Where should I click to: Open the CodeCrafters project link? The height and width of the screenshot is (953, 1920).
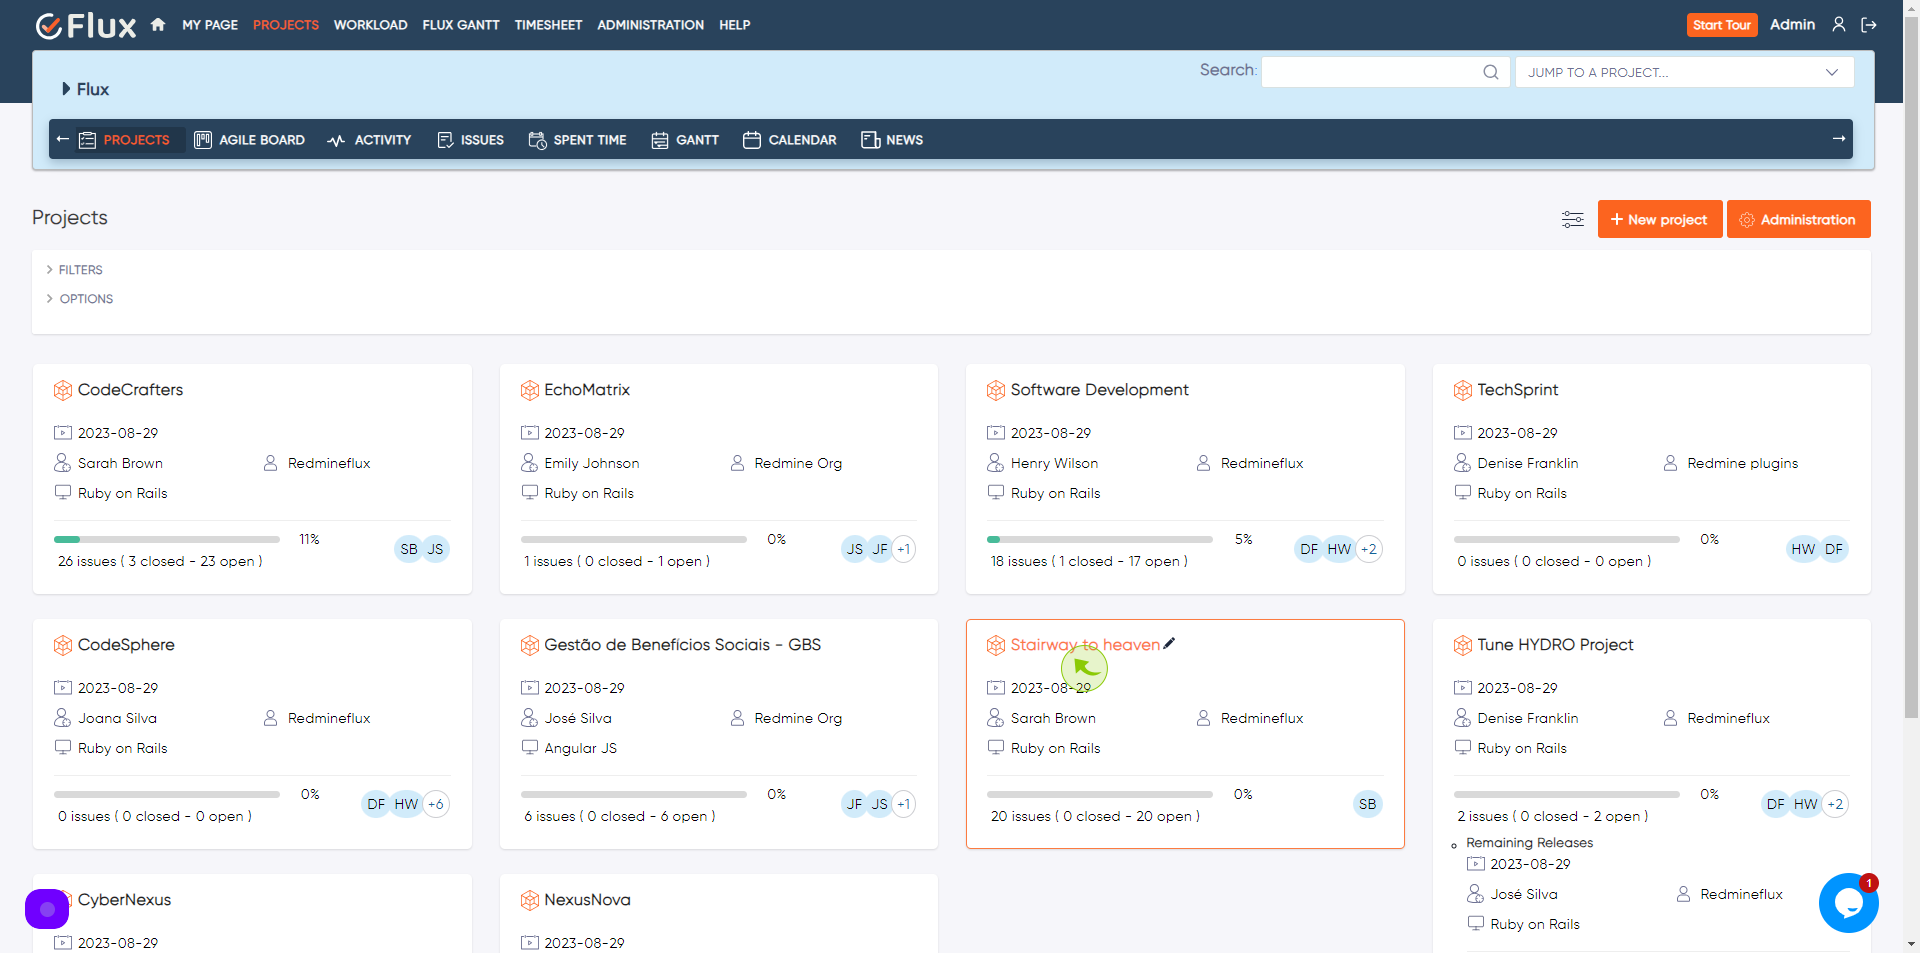(130, 390)
